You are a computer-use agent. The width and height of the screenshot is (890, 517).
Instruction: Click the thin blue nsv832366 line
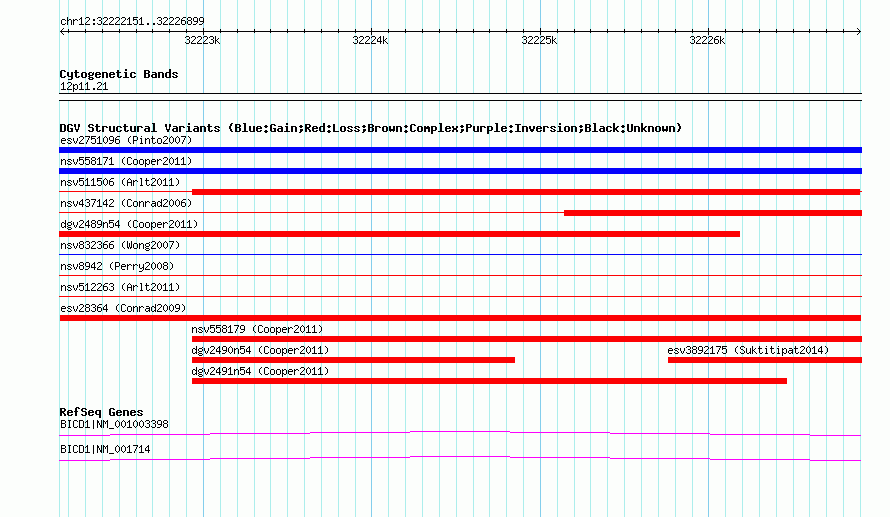(460, 254)
